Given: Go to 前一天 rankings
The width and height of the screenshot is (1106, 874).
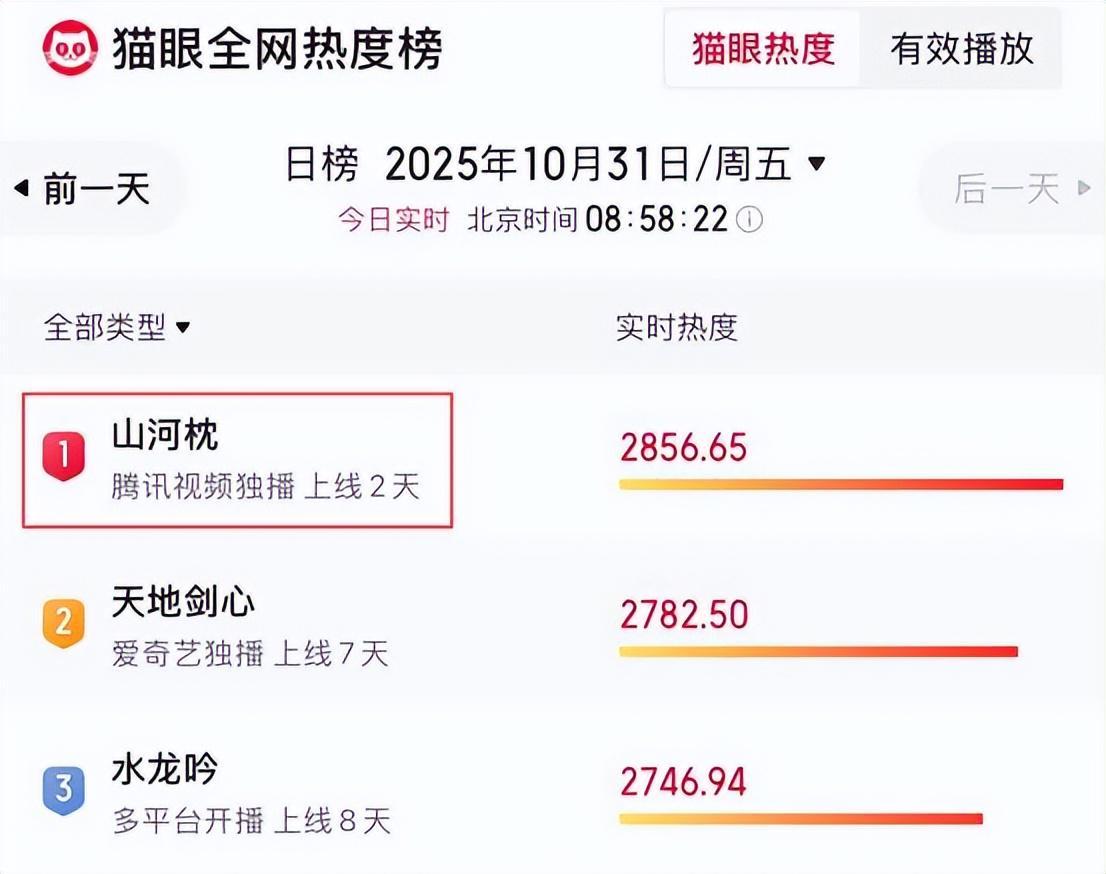Looking at the screenshot, I should pyautogui.click(x=95, y=188).
